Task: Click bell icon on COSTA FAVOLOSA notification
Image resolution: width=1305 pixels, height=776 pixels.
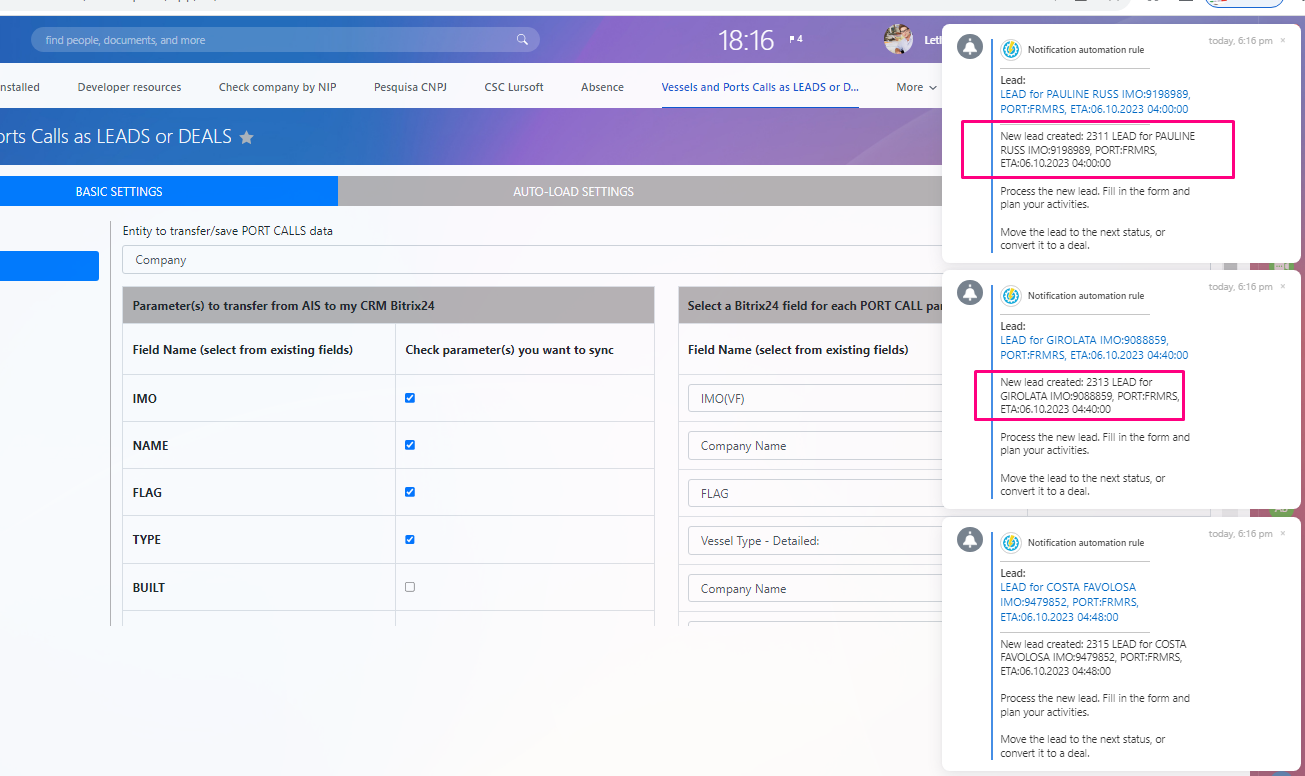Action: point(969,539)
